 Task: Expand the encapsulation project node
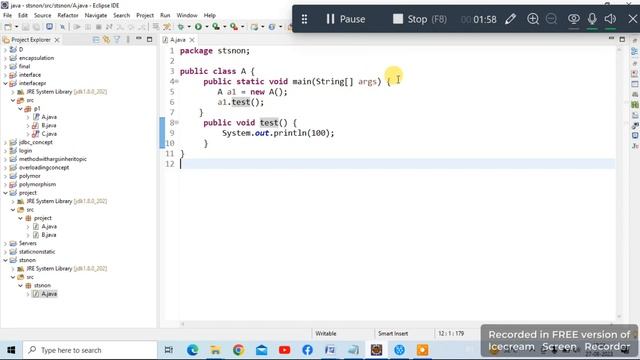click(5, 58)
